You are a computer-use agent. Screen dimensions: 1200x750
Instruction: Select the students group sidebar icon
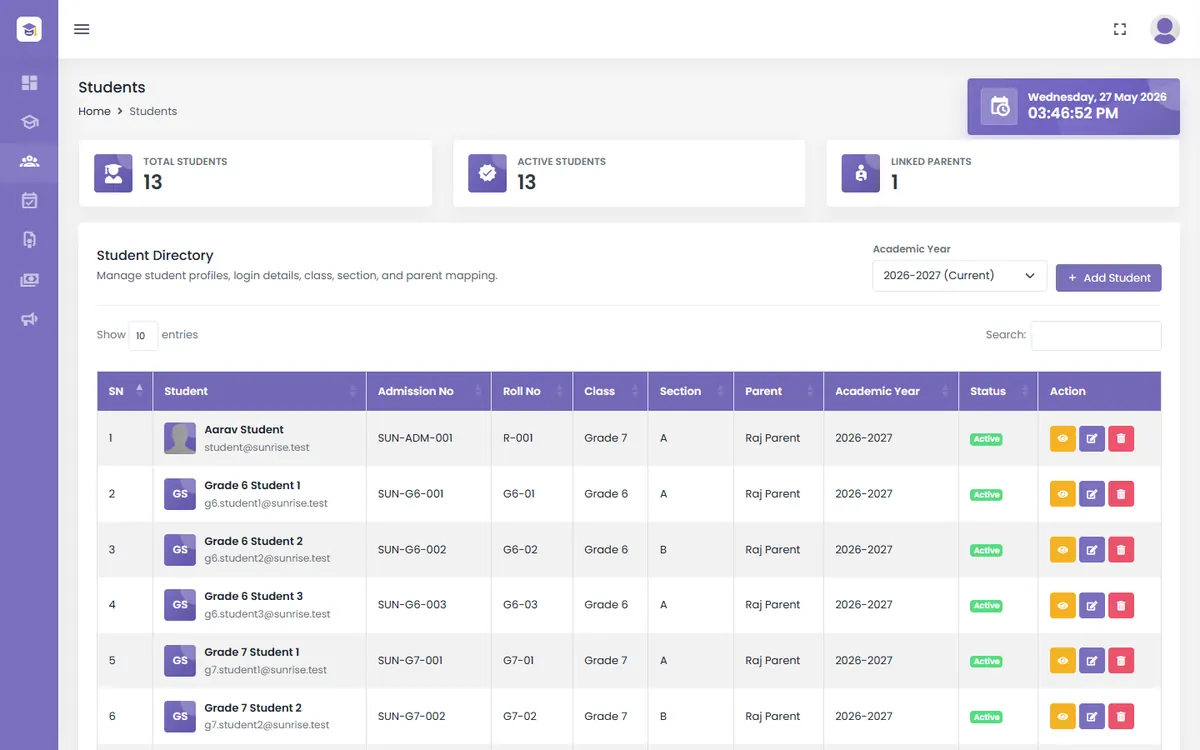tap(29, 161)
